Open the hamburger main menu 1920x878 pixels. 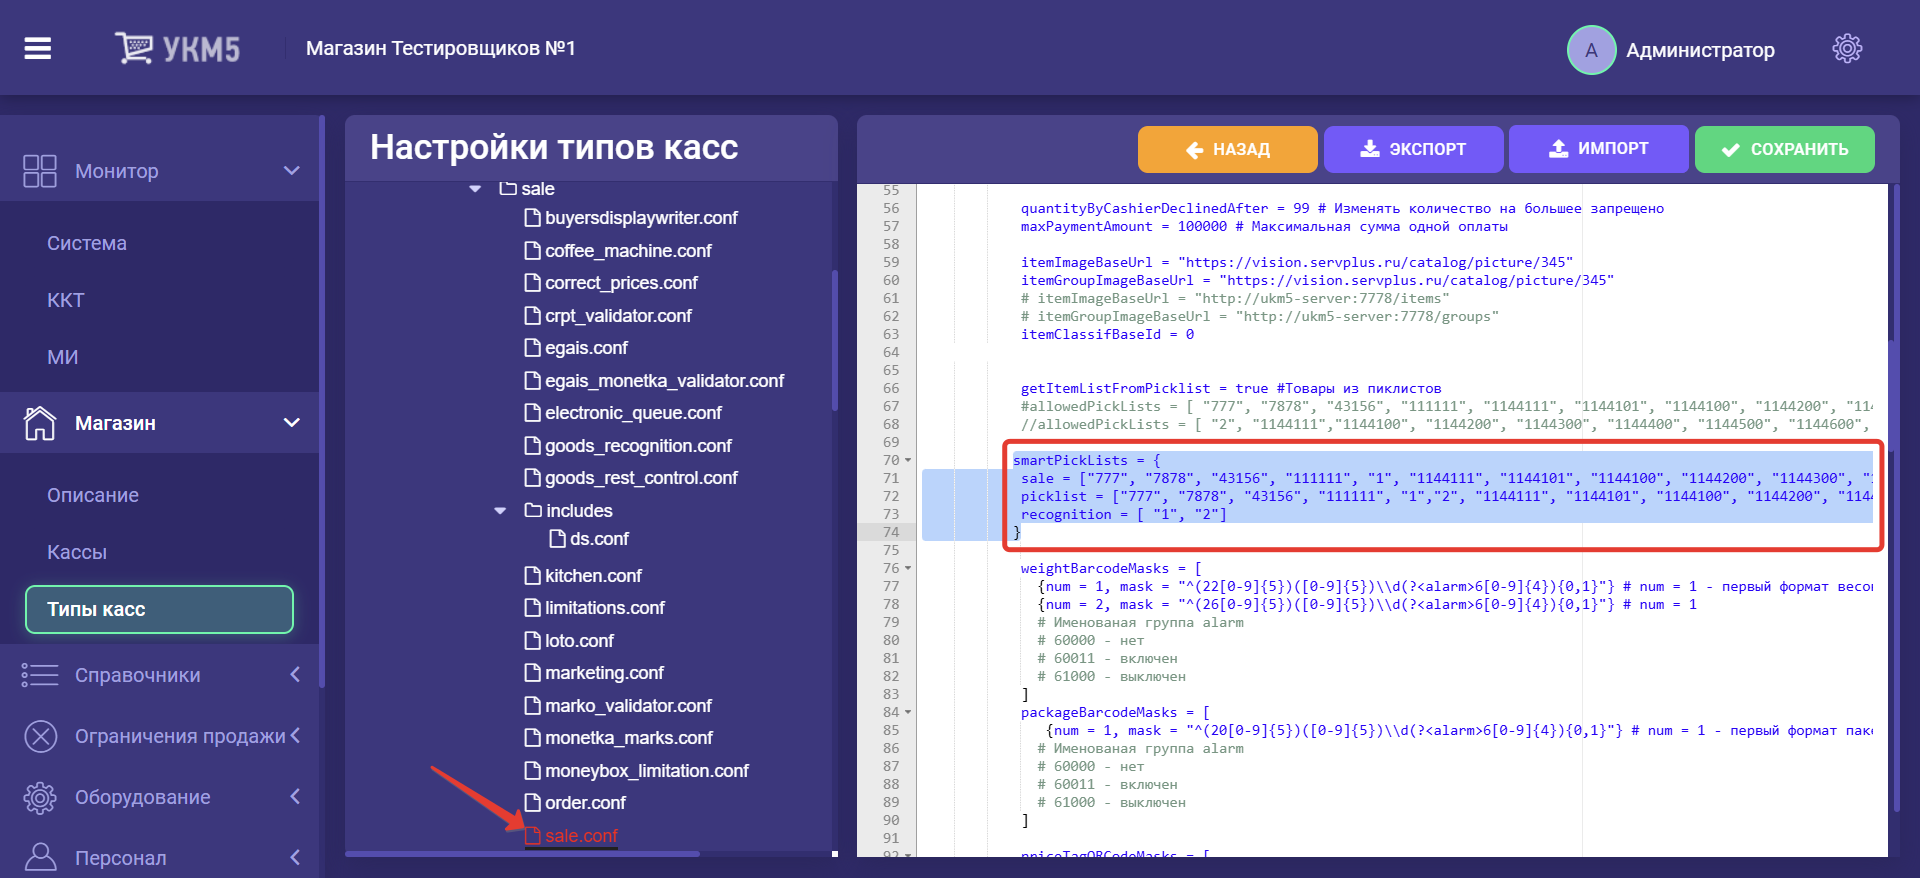tap(38, 48)
